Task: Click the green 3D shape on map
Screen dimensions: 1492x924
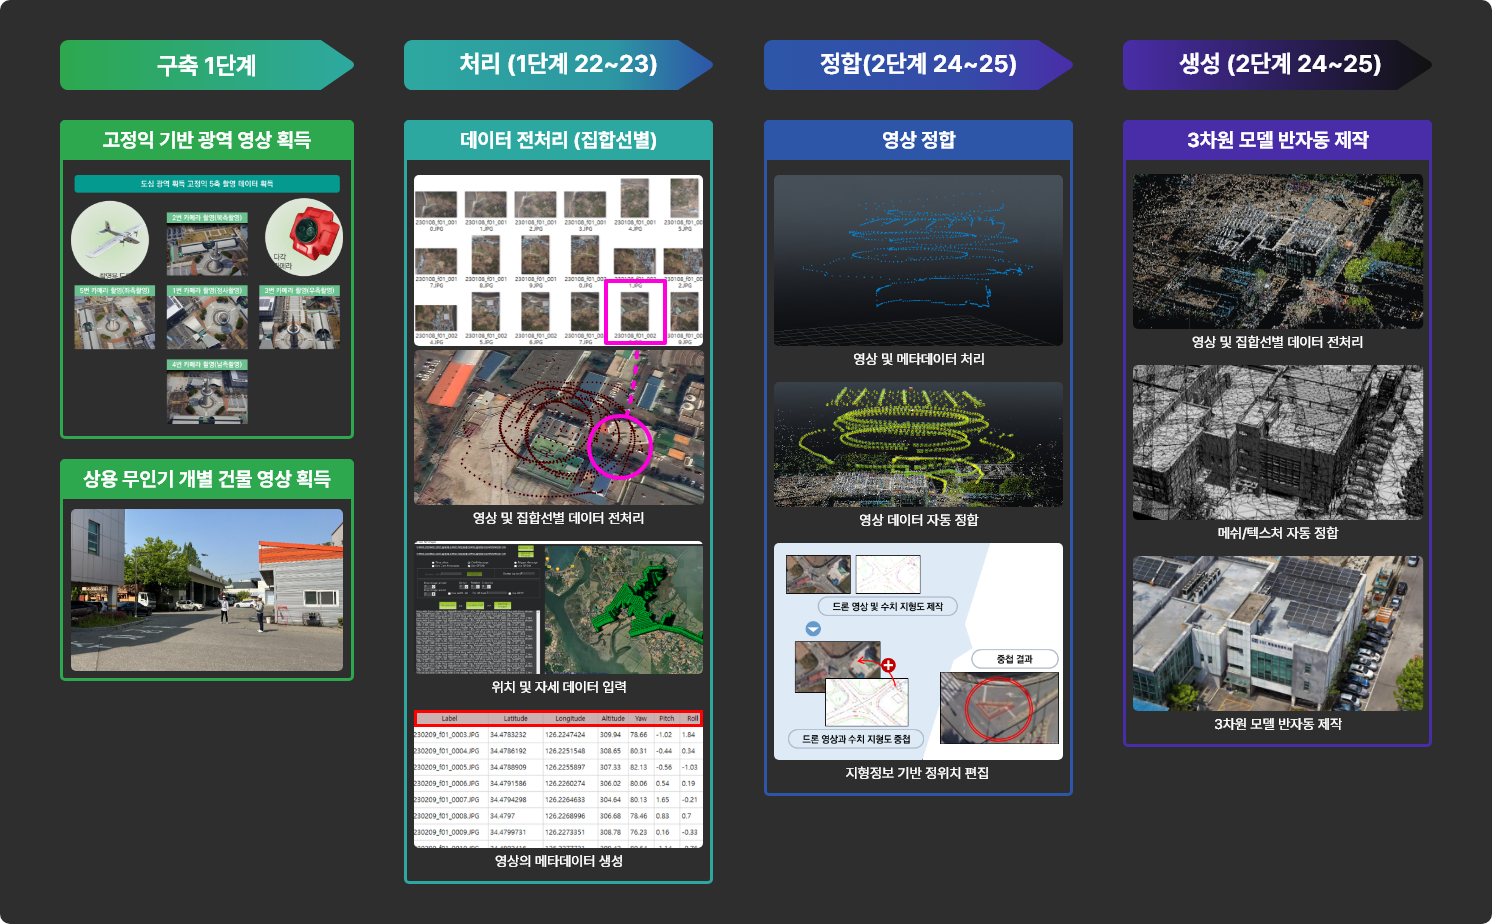Action: pyautogui.click(x=632, y=599)
